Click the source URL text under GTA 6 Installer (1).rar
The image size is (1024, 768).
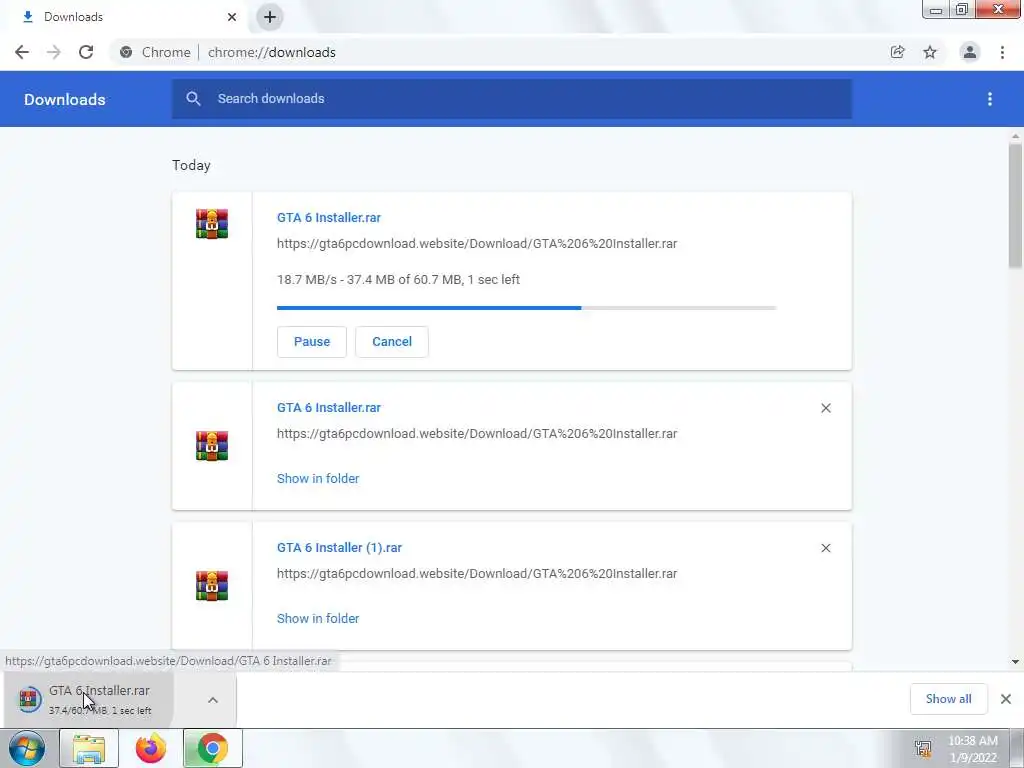[477, 573]
